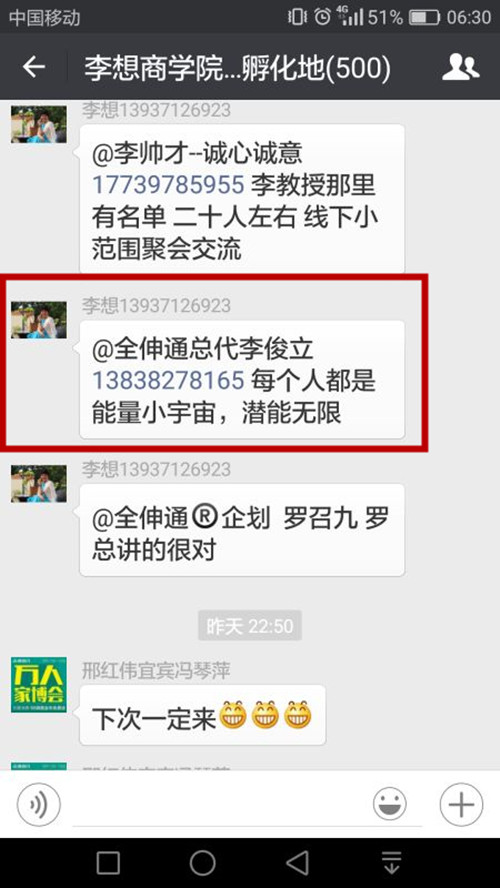
Task: Tap Android home circle button
Action: [203, 863]
